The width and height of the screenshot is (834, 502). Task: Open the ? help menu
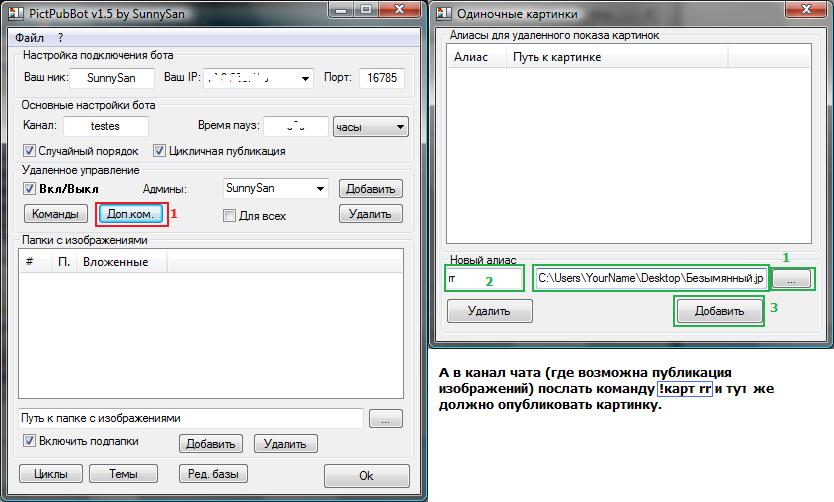point(61,37)
